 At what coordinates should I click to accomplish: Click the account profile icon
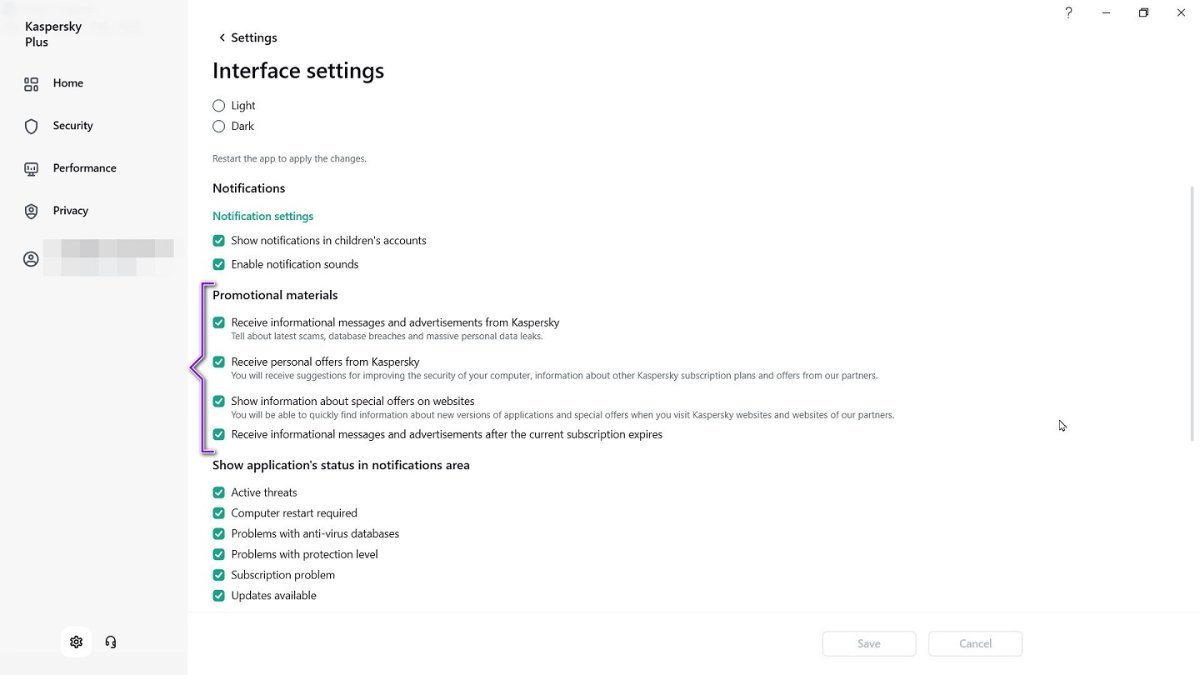click(31, 259)
